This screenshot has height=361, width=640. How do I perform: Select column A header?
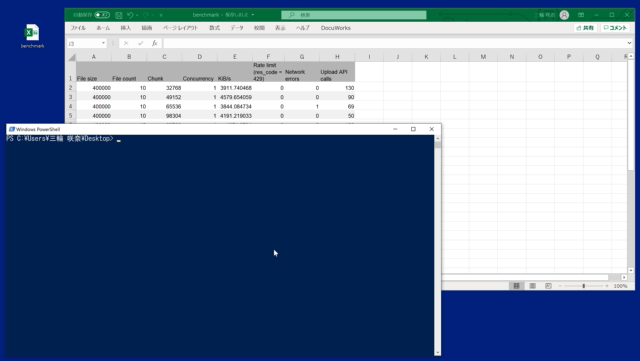point(93,57)
